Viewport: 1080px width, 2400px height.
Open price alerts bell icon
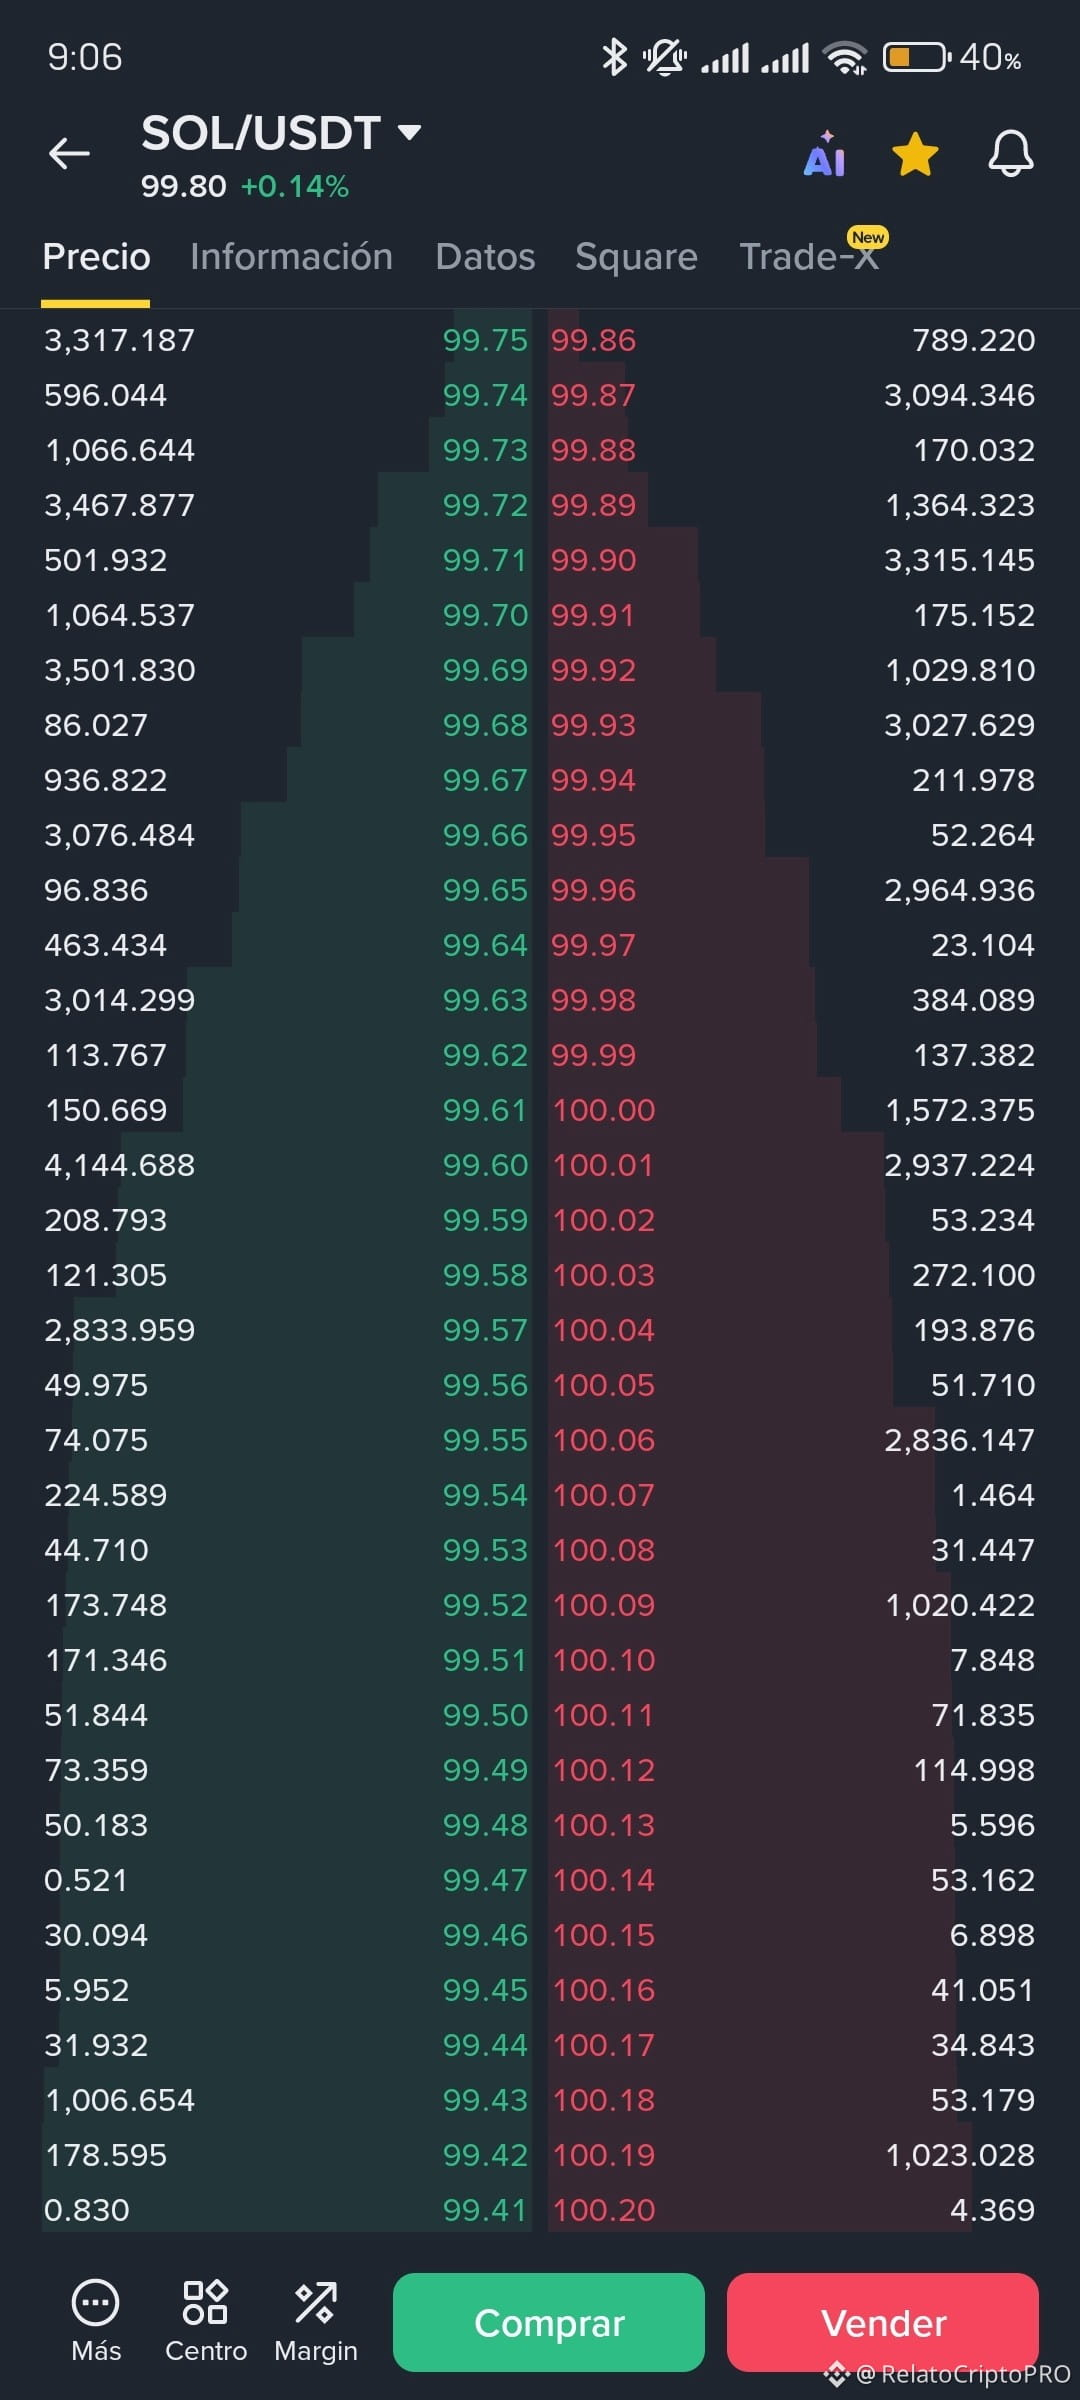pyautogui.click(x=1011, y=154)
